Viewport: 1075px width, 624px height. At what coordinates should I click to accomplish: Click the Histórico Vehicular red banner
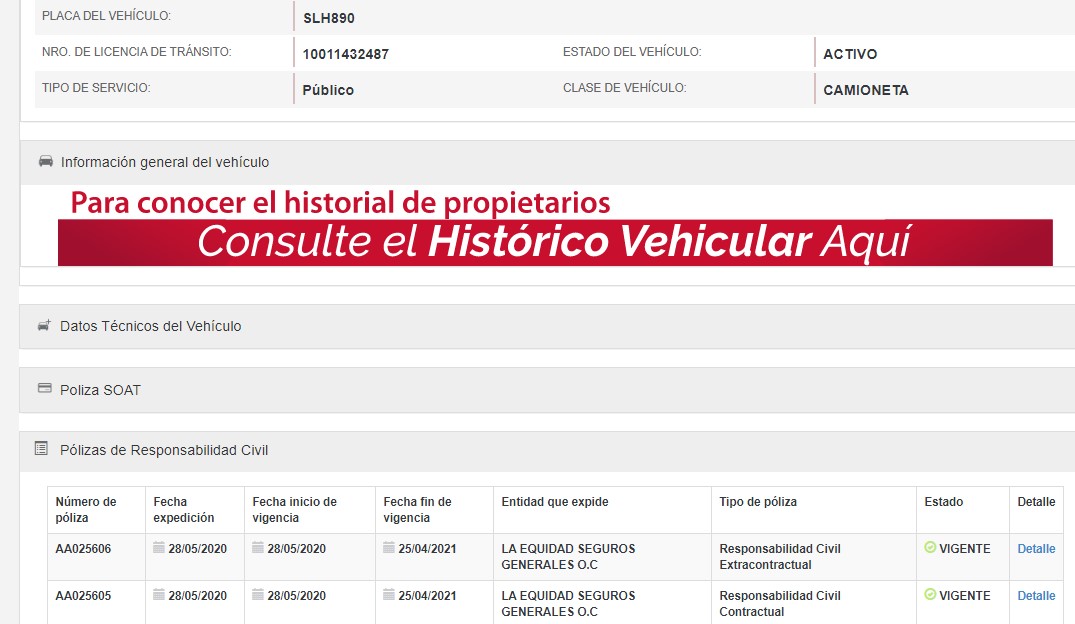coord(555,242)
